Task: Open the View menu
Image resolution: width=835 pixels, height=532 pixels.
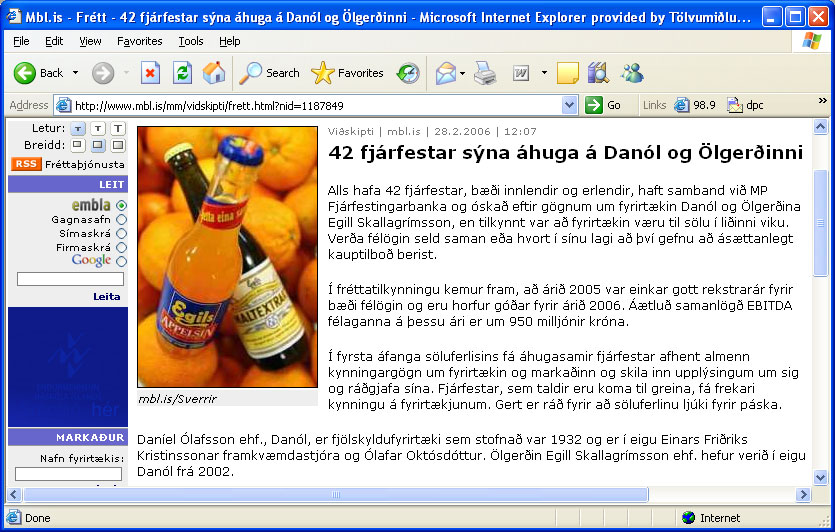Action: click(90, 41)
